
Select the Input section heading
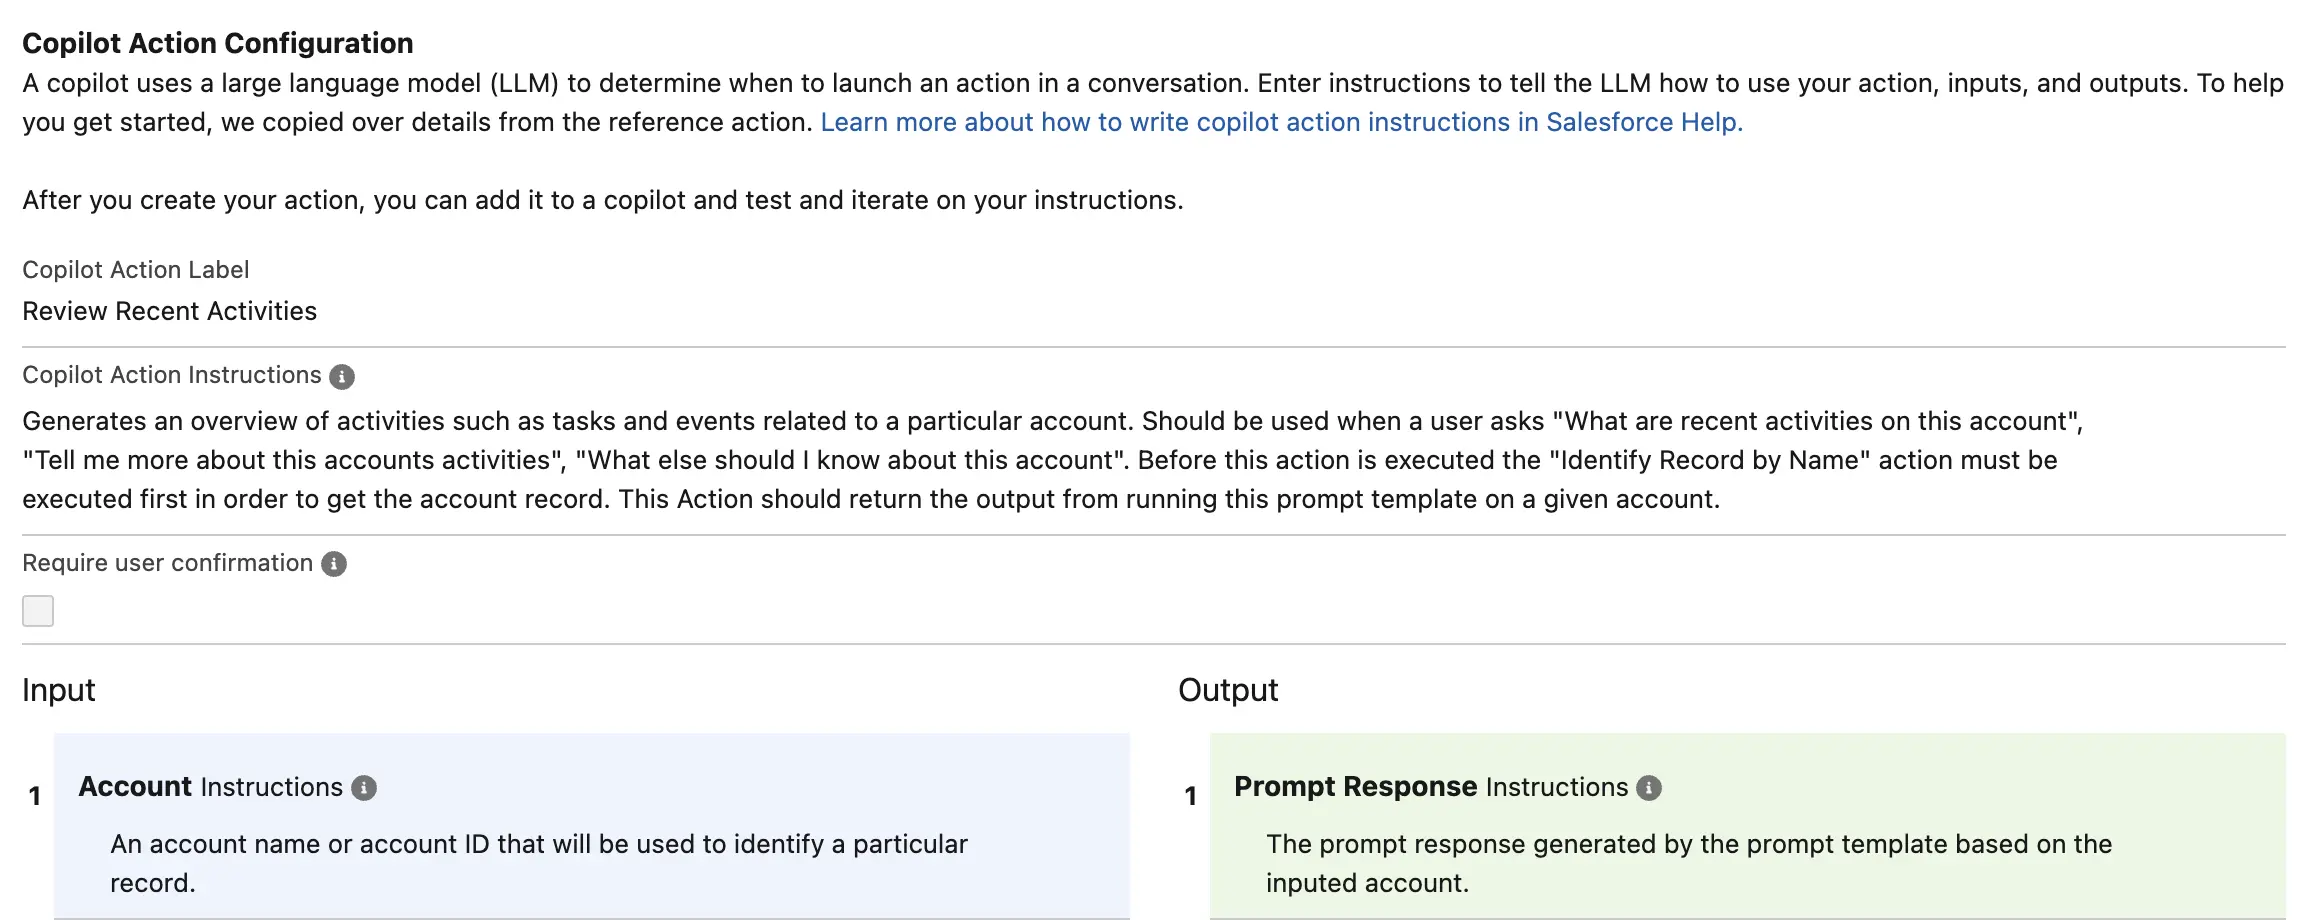59,690
